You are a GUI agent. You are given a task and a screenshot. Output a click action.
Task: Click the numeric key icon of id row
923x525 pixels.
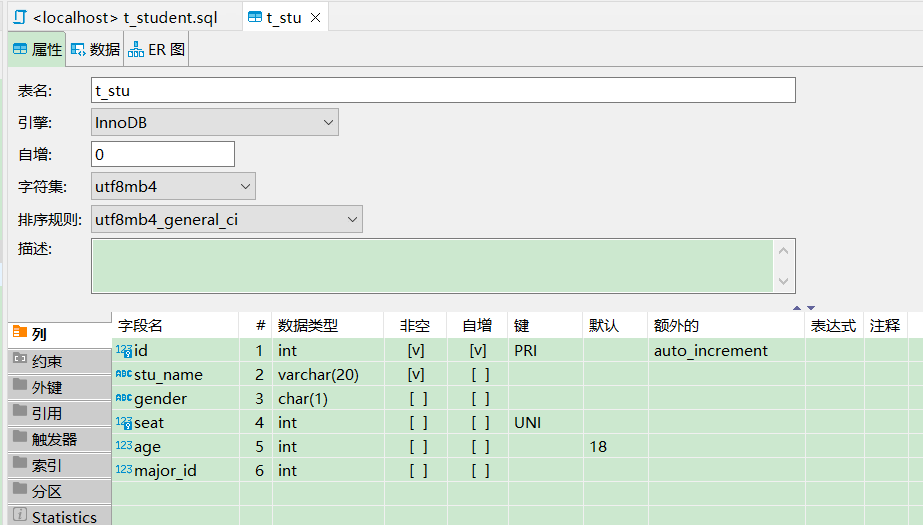tap(124, 351)
